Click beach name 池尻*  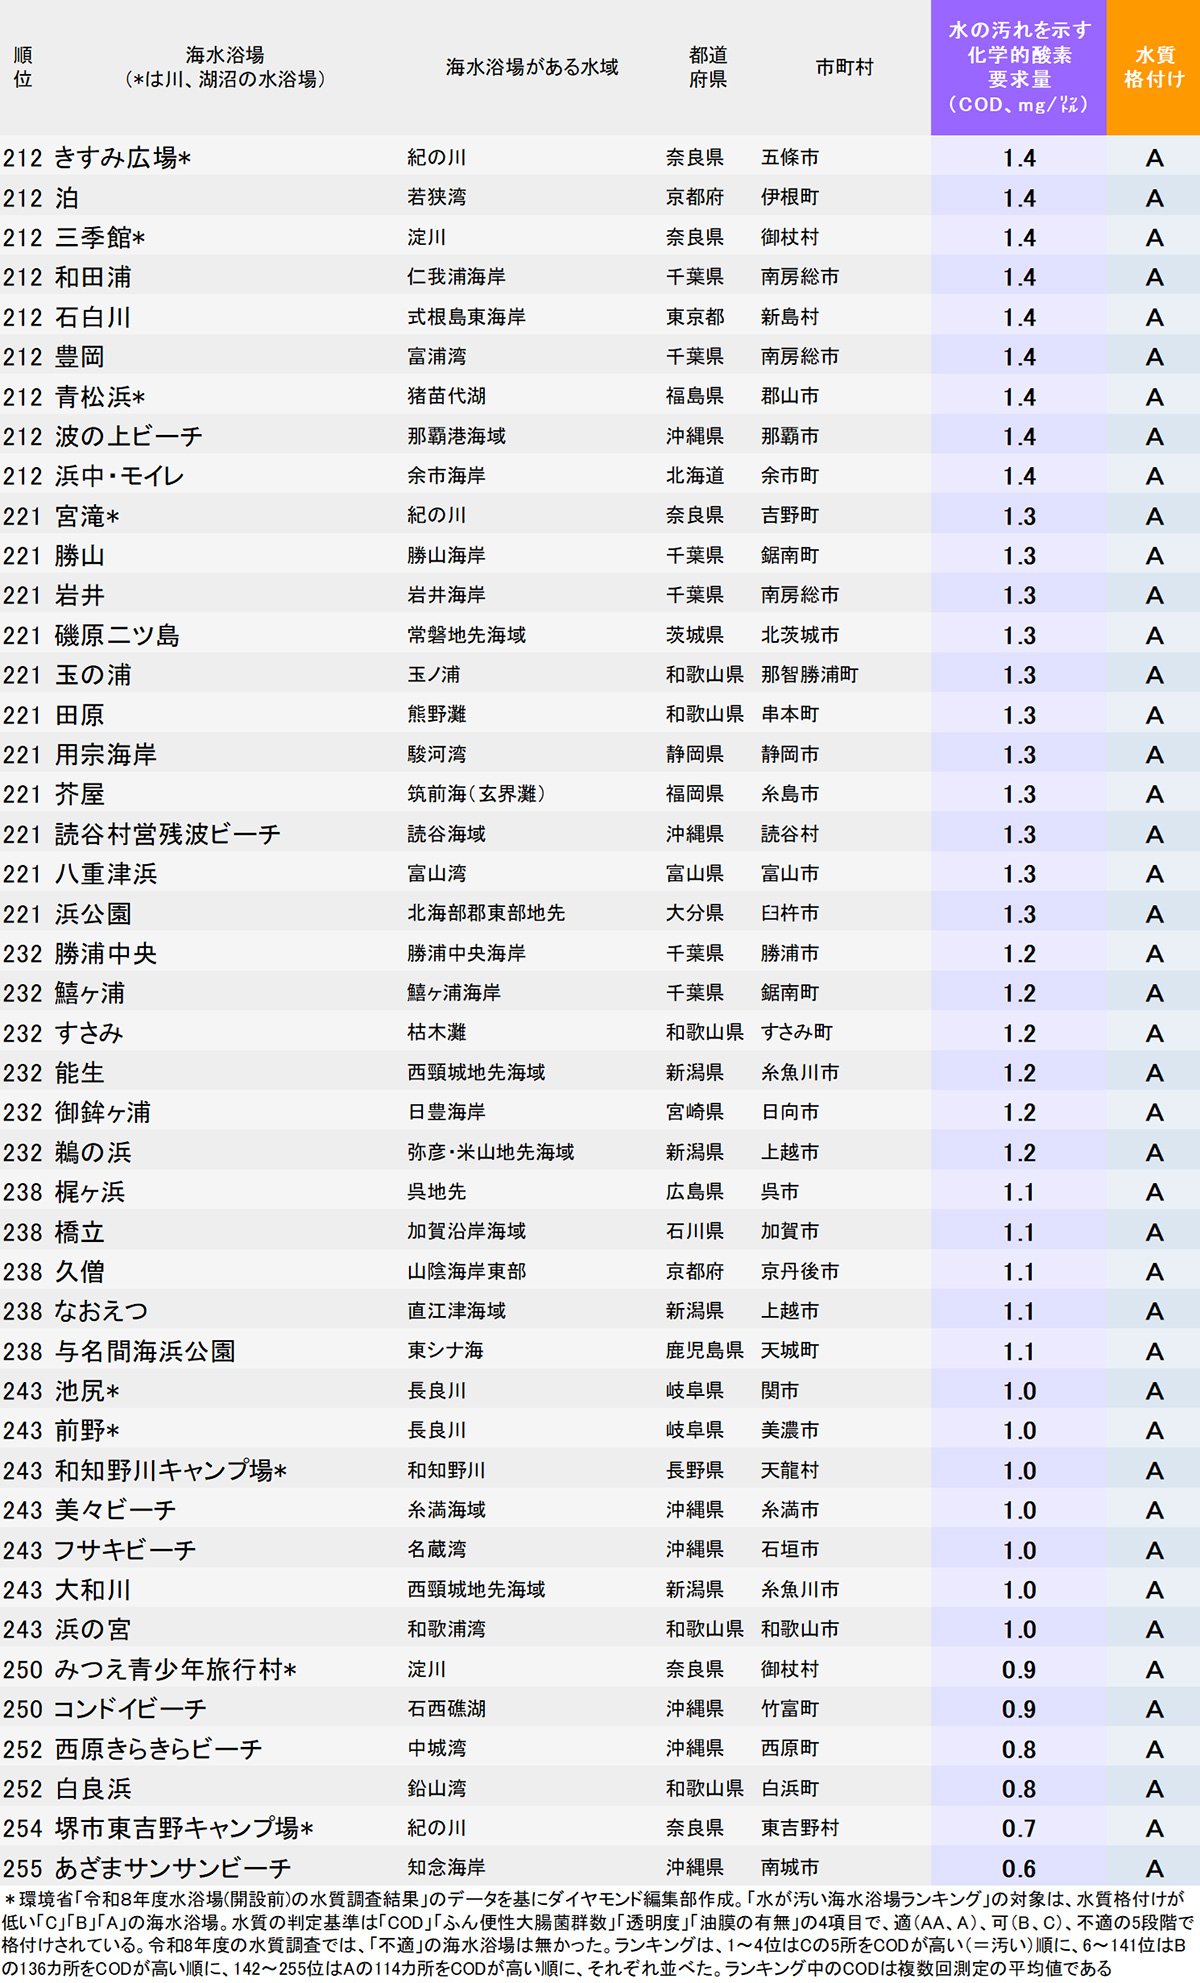pos(87,1391)
